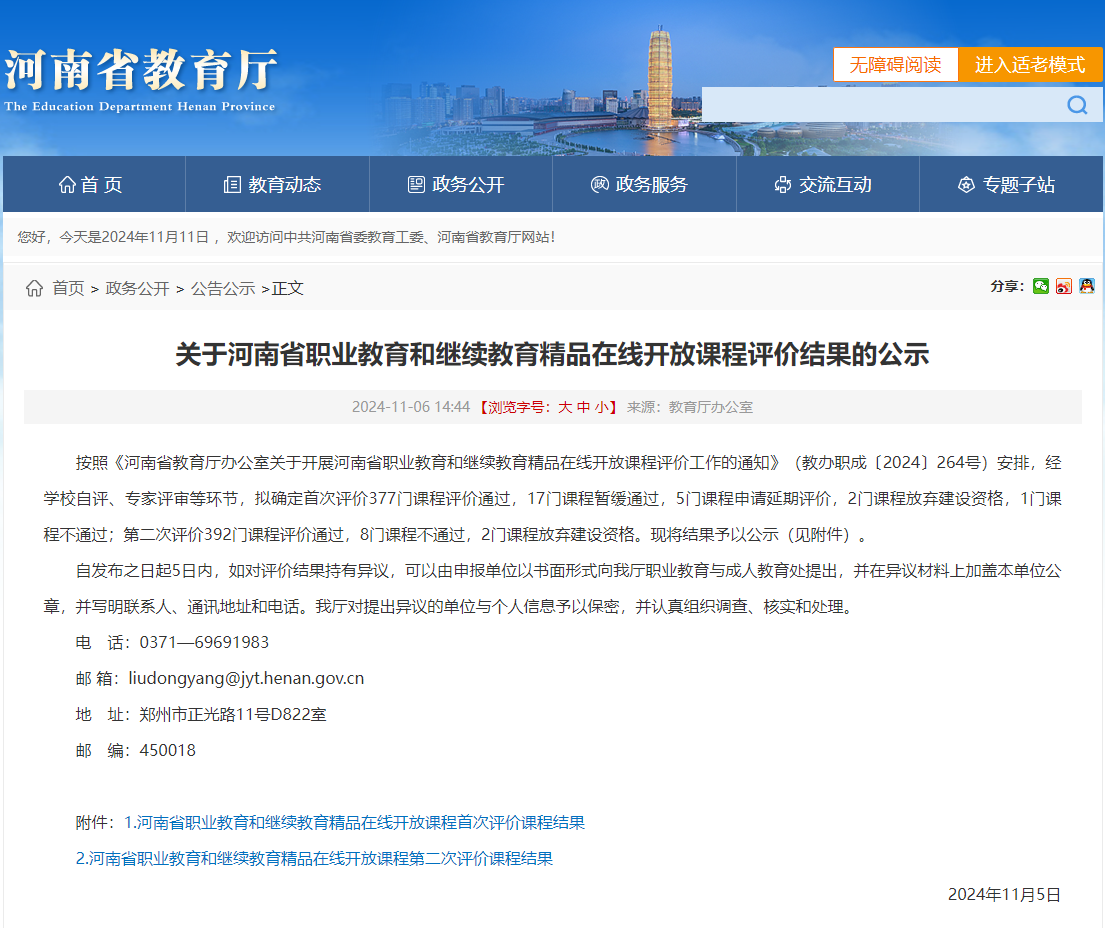Open the 专题子站 navigation menu
The width and height of the screenshot is (1105, 928).
click(x=1006, y=184)
